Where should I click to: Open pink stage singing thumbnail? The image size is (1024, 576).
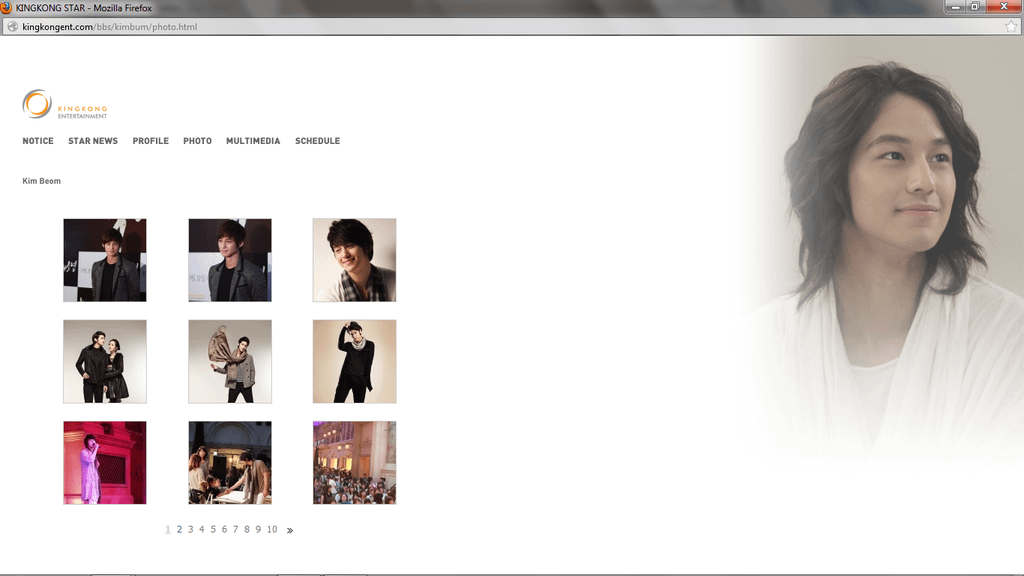(104, 462)
